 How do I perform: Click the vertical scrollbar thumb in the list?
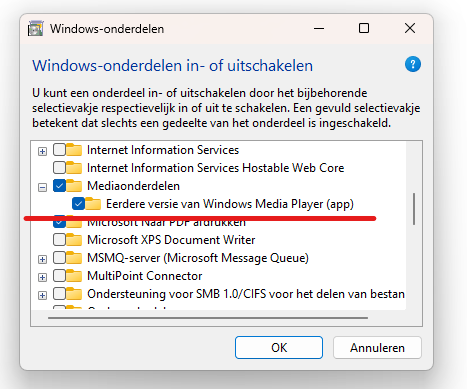[x=414, y=209]
